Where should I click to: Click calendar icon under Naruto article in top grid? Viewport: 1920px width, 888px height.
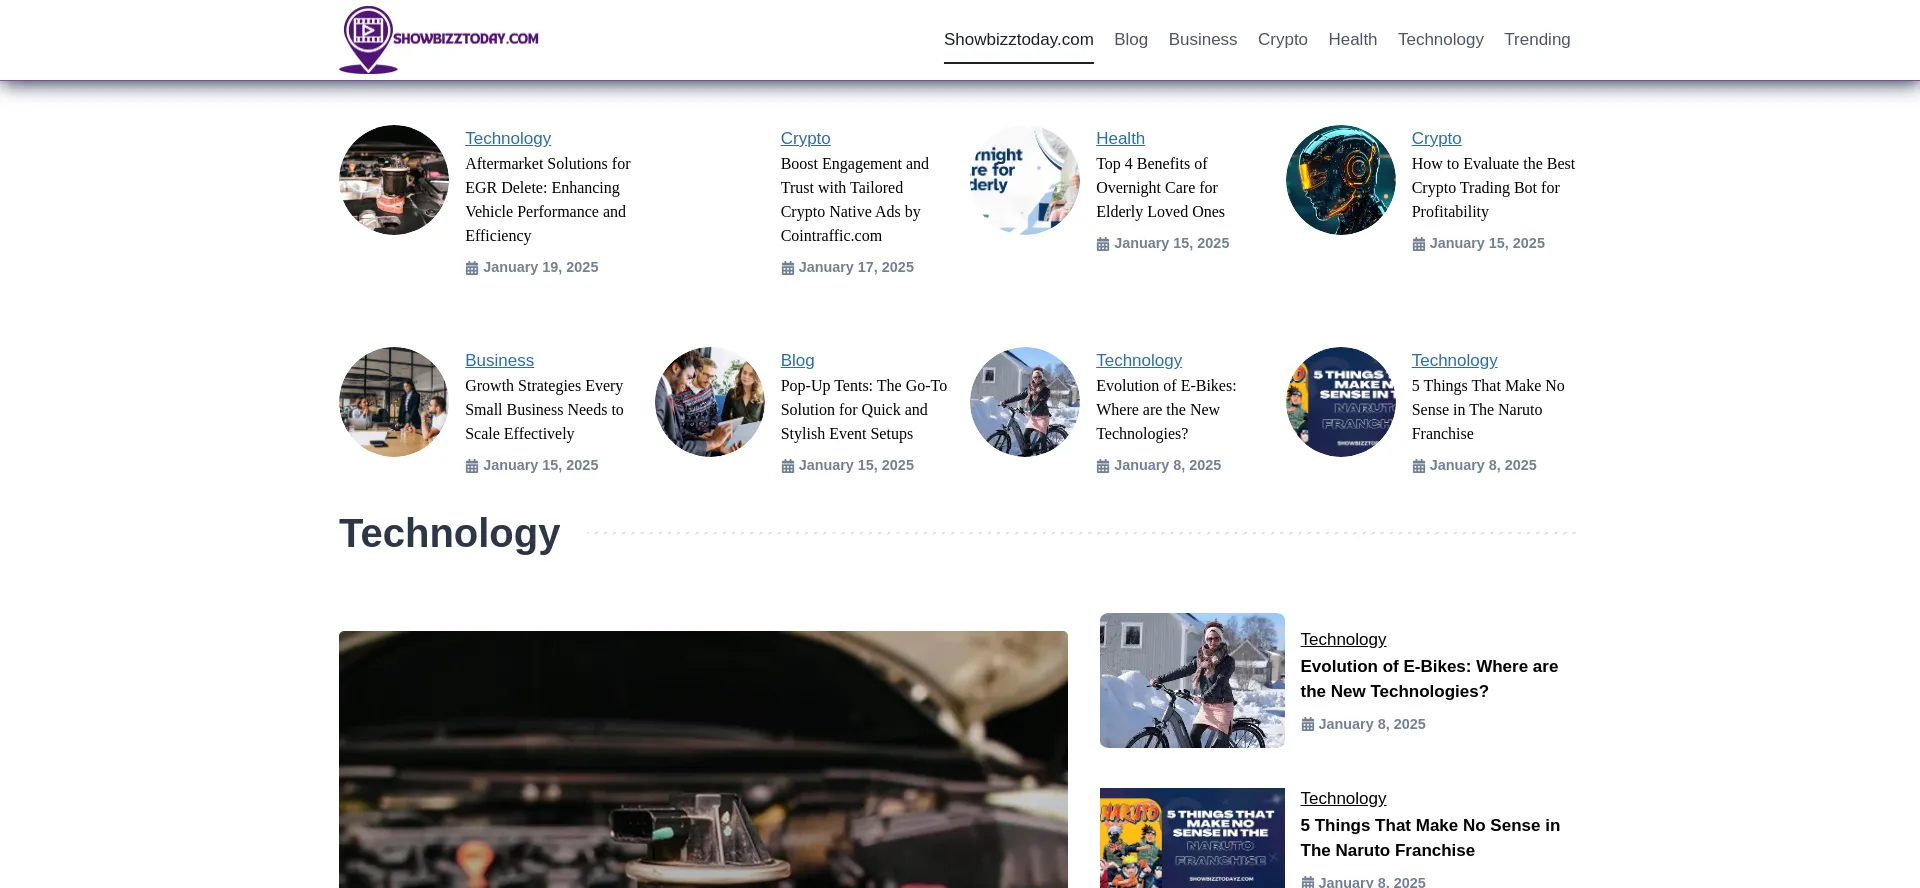click(1418, 466)
